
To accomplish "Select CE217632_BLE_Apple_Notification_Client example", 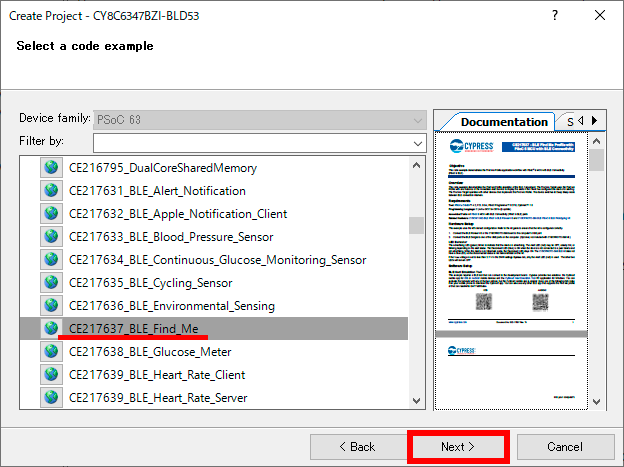I will (x=178, y=214).
